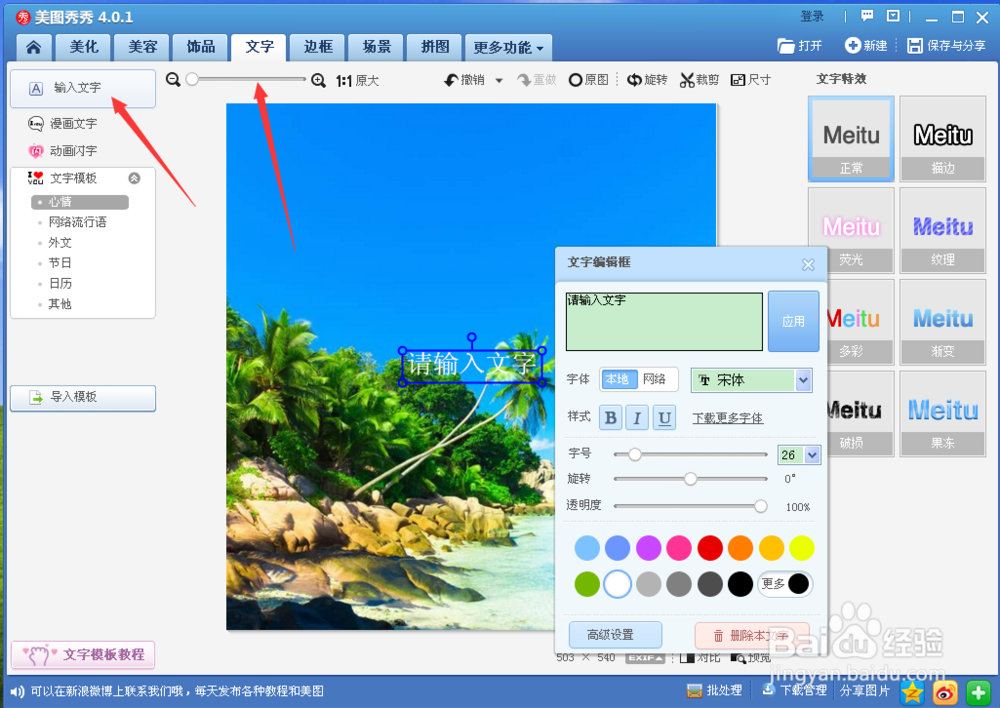Choose the 纹理 text effect

943,230
